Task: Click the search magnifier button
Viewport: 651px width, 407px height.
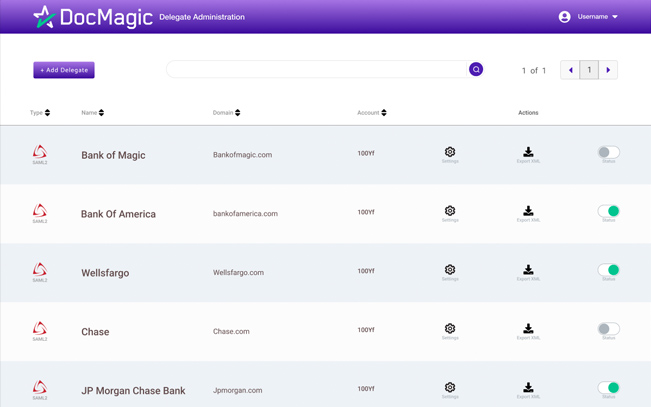Action: 476,69
